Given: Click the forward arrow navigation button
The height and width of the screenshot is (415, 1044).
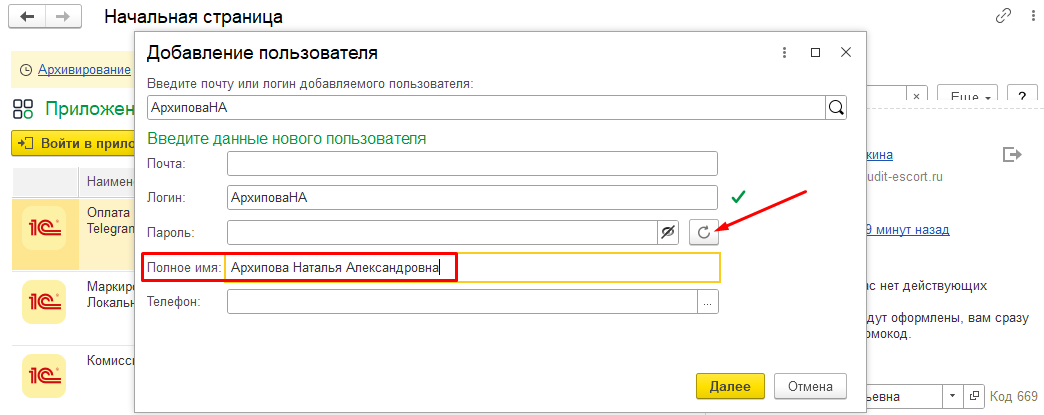Looking at the screenshot, I should coord(62,17).
